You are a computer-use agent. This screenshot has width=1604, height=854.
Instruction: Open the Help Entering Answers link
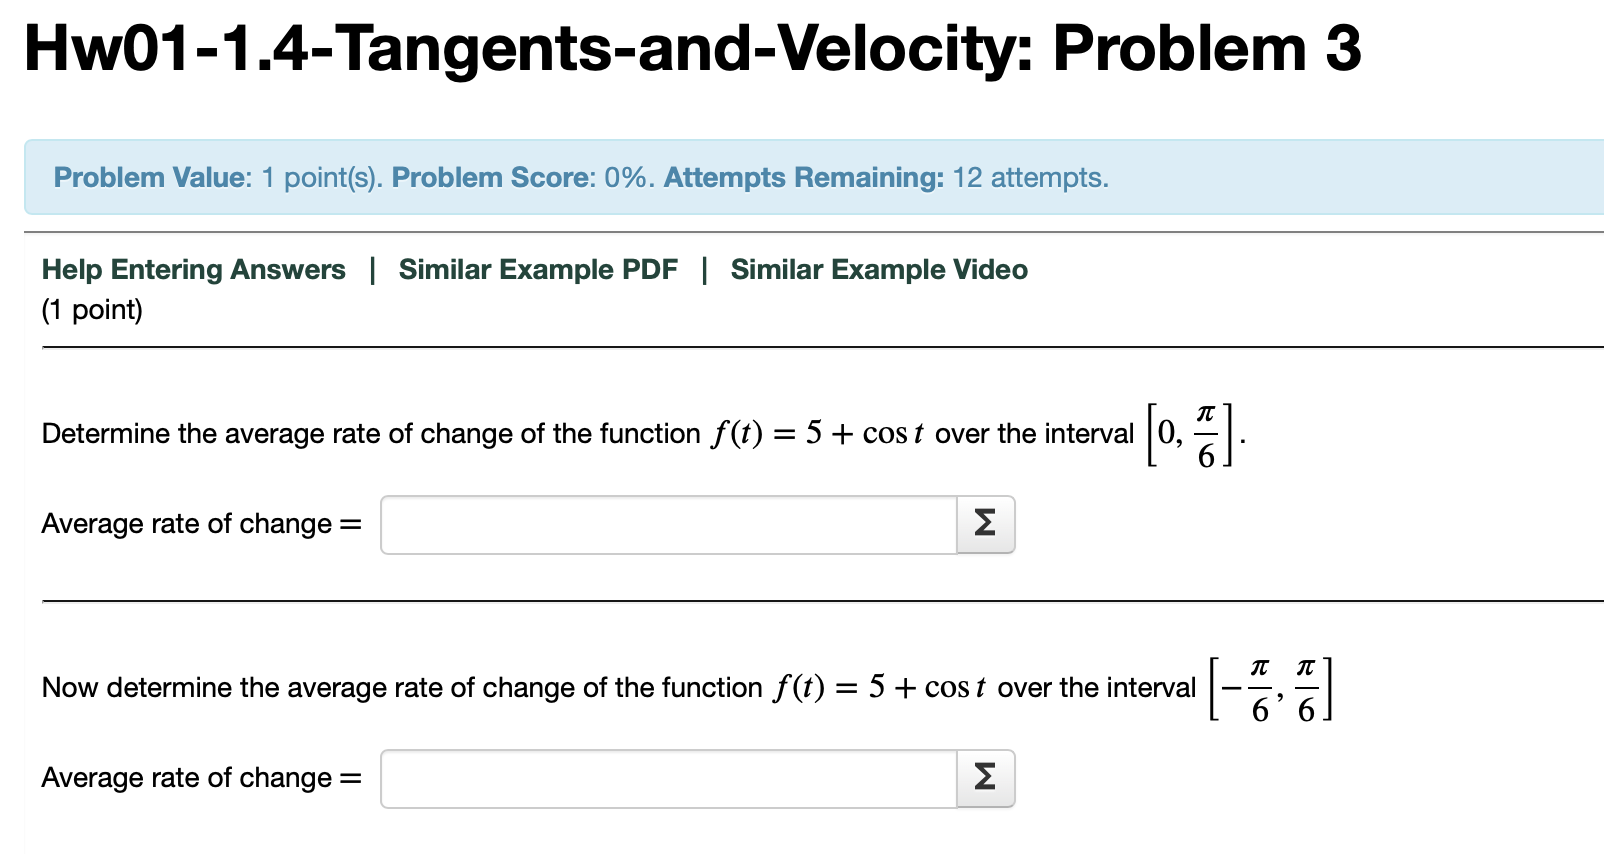click(x=194, y=269)
